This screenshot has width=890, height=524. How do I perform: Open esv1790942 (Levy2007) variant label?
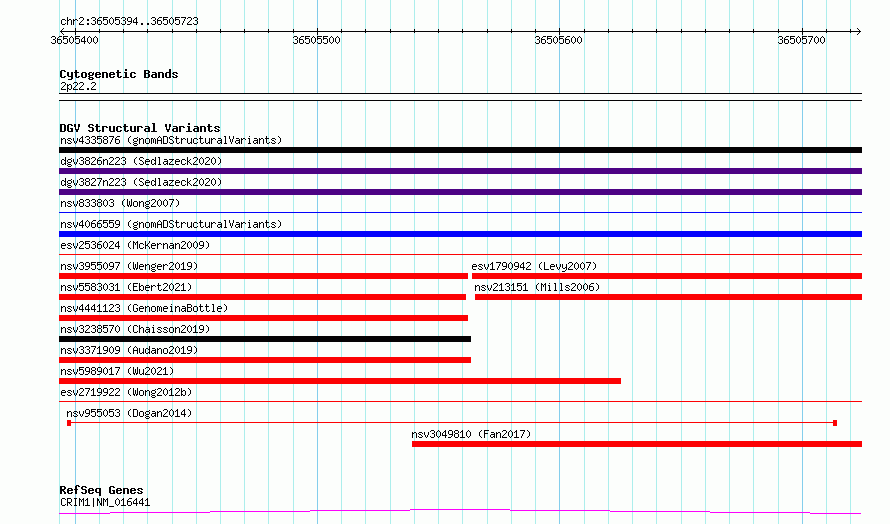[534, 266]
